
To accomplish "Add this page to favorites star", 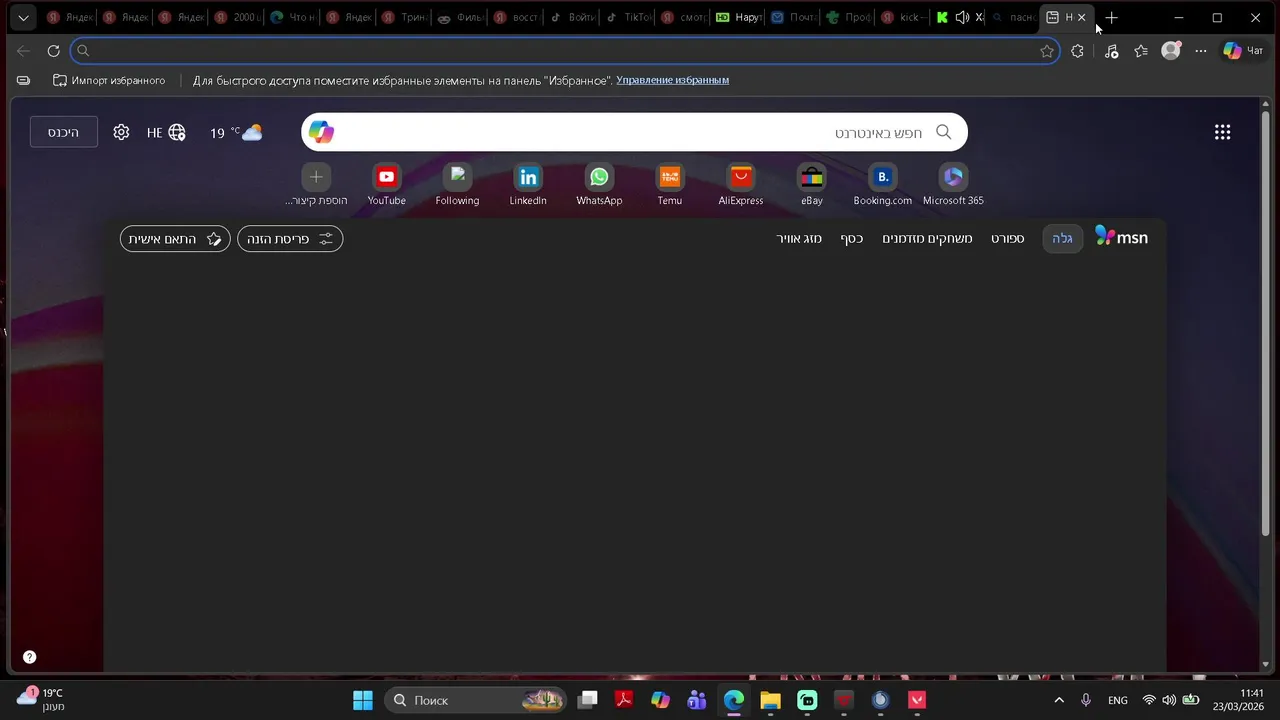I will (x=1047, y=51).
